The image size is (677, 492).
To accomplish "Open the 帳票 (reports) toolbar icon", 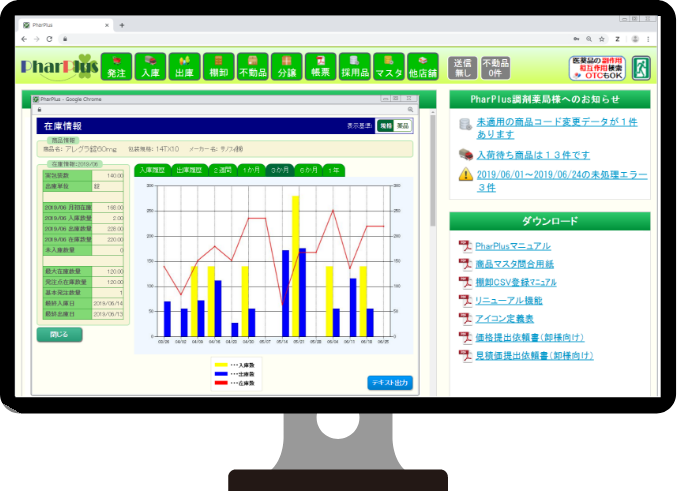I will (x=321, y=67).
